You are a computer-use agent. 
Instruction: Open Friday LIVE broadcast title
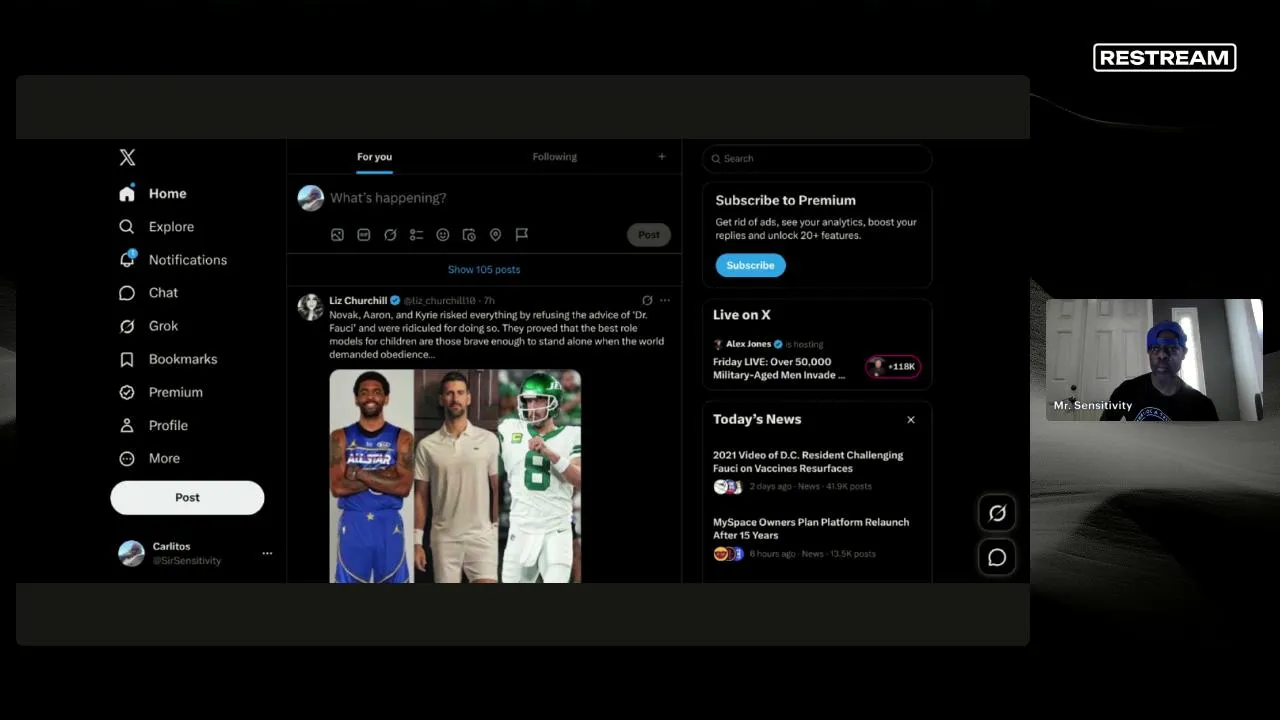(x=779, y=368)
